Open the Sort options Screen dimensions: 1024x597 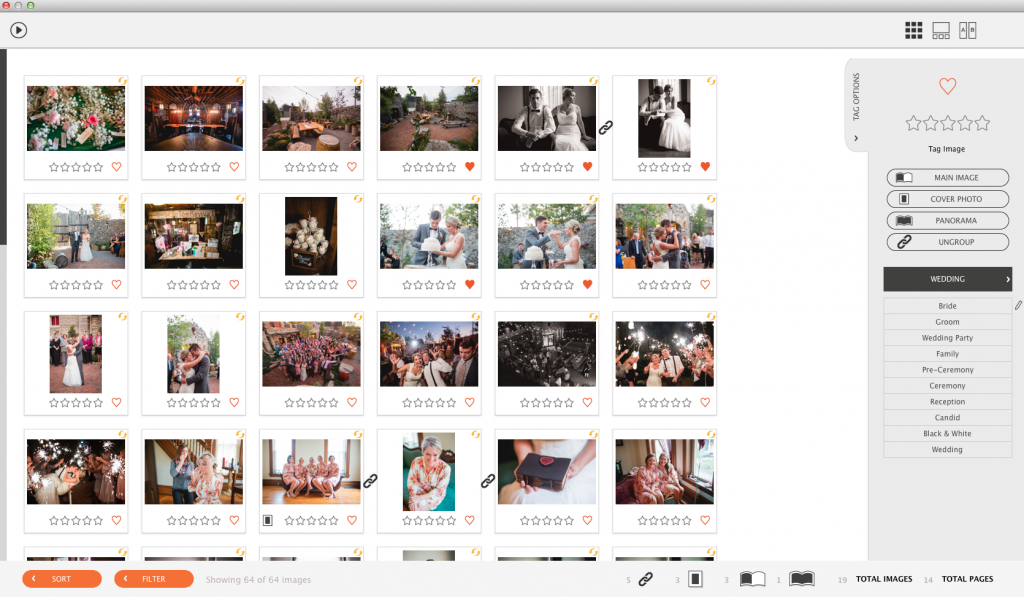62,579
